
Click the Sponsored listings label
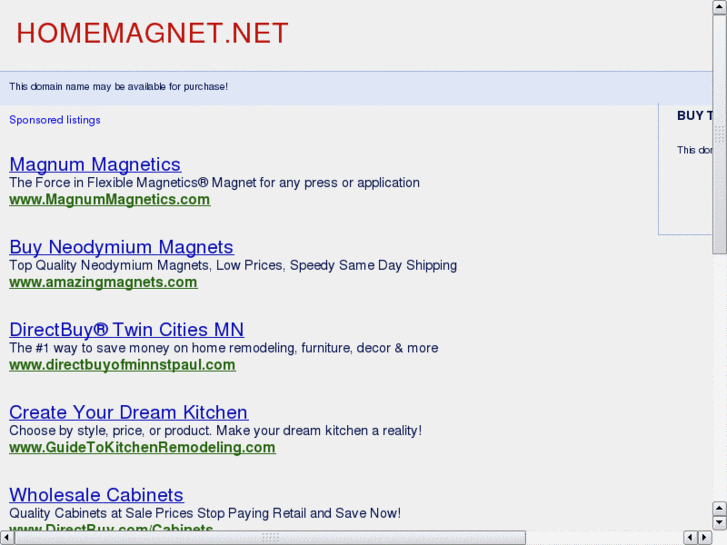click(x=55, y=120)
